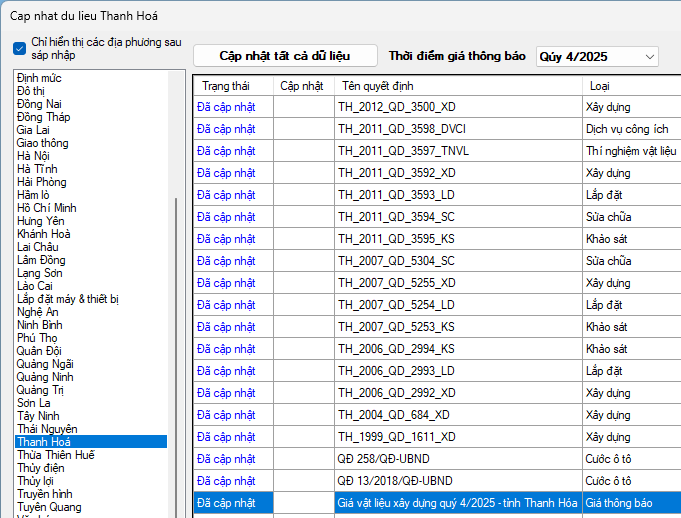Select row TH_1999_QD_1611_XD
This screenshot has width=681, height=518.
[x=397, y=436]
